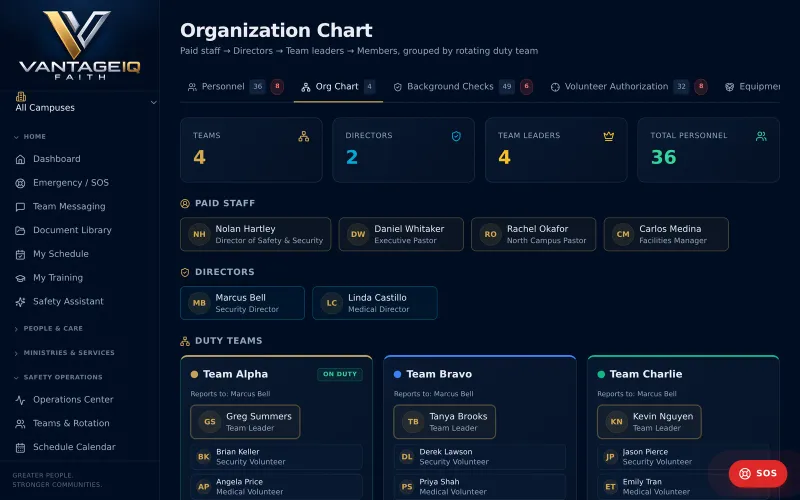Collapse the HOME sidebar section
The image size is (800, 500).
pos(31,137)
